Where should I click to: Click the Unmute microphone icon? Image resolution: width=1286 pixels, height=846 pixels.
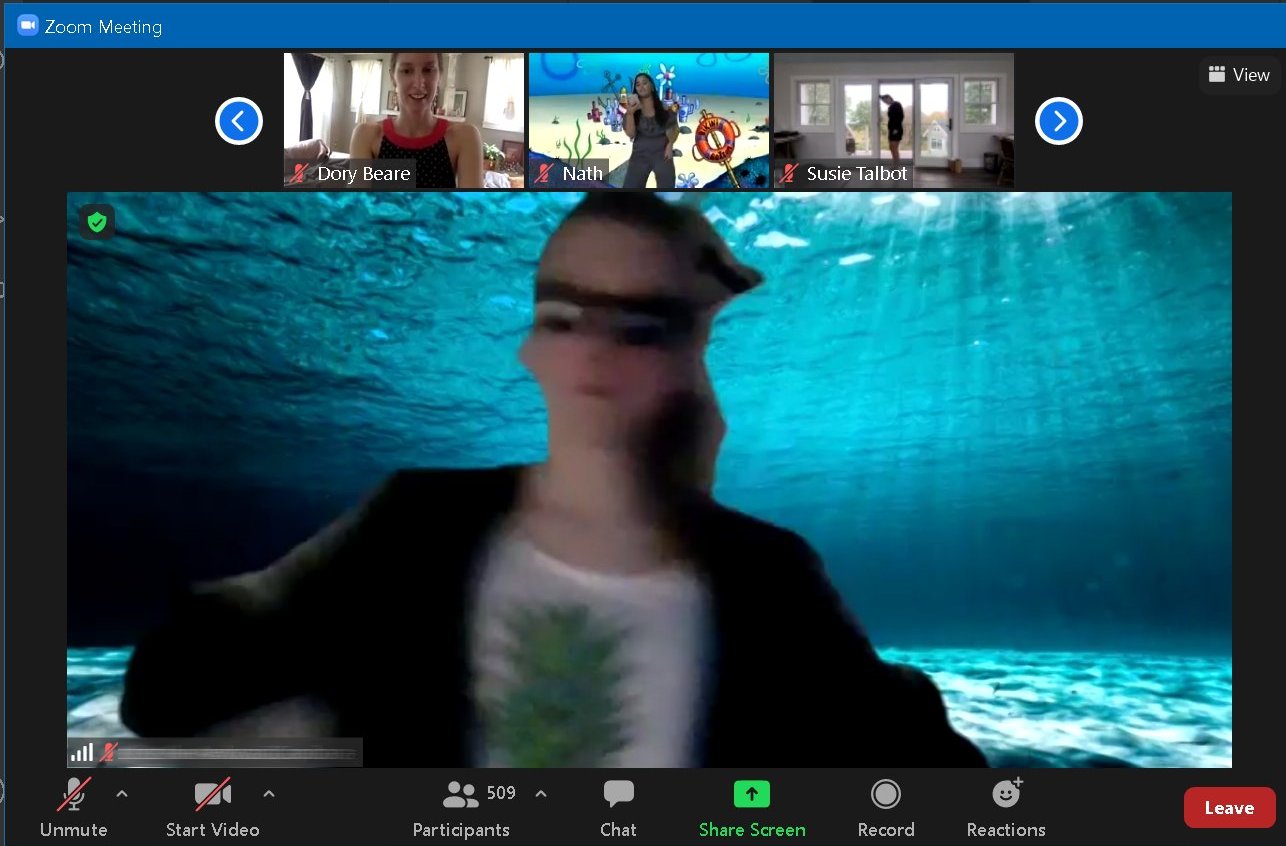(74, 795)
